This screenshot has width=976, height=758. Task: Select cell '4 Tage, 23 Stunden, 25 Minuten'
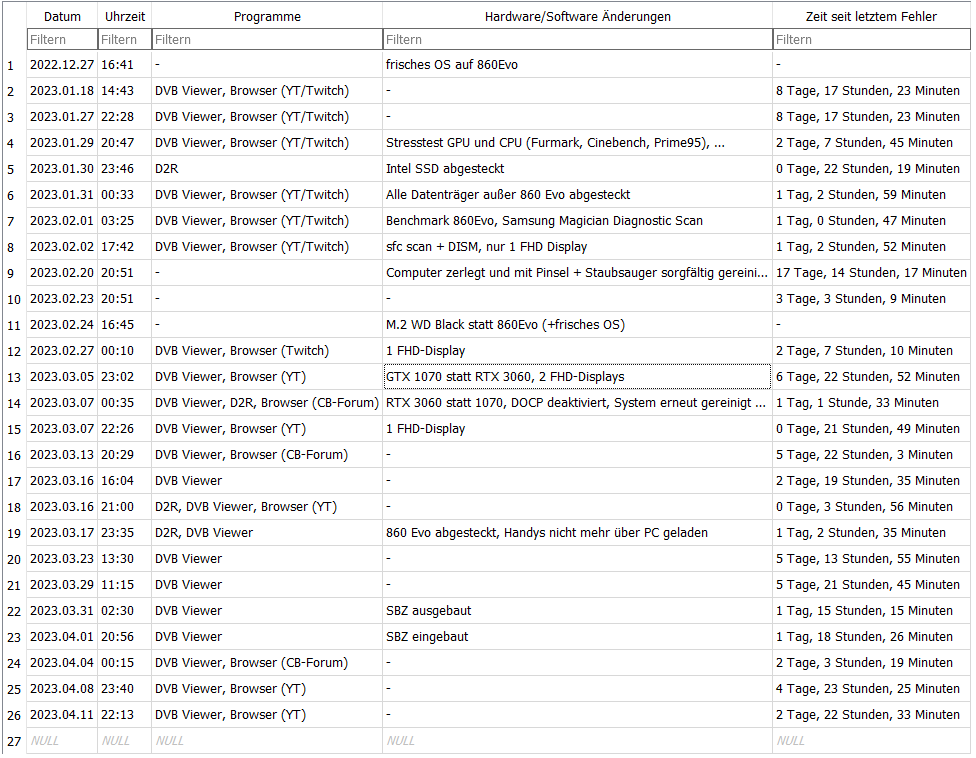[x=871, y=689]
